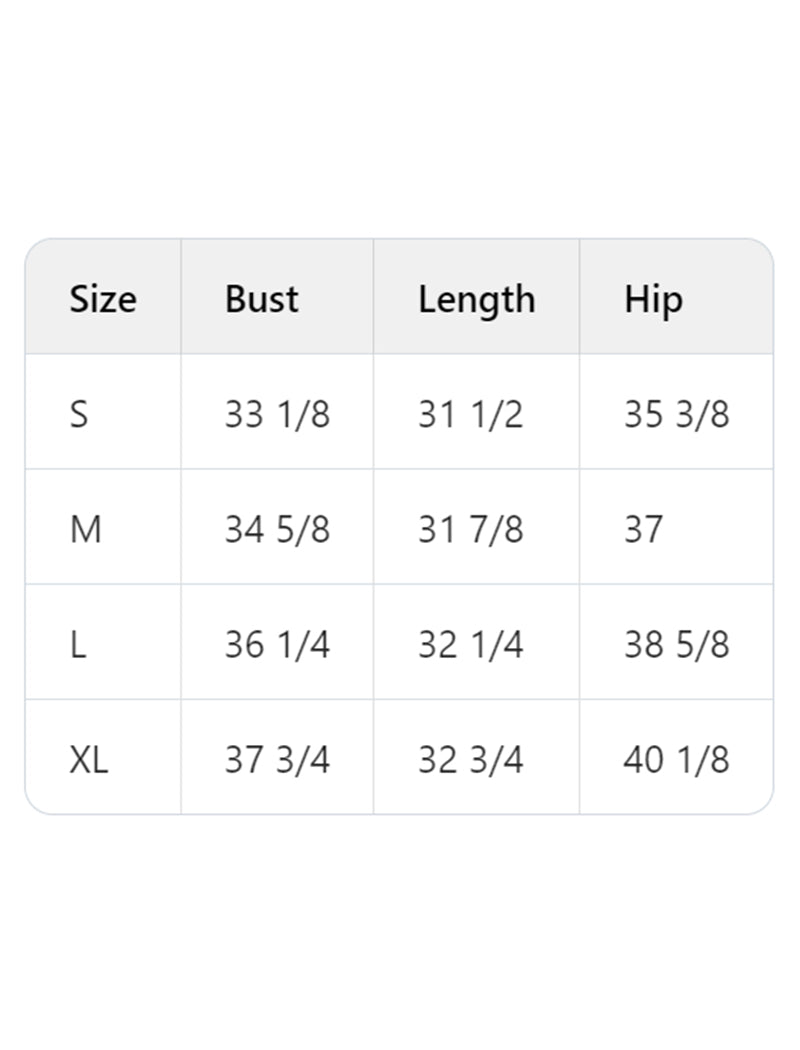The image size is (800, 1050).
Task: Click the Length column header
Action: click(x=477, y=300)
